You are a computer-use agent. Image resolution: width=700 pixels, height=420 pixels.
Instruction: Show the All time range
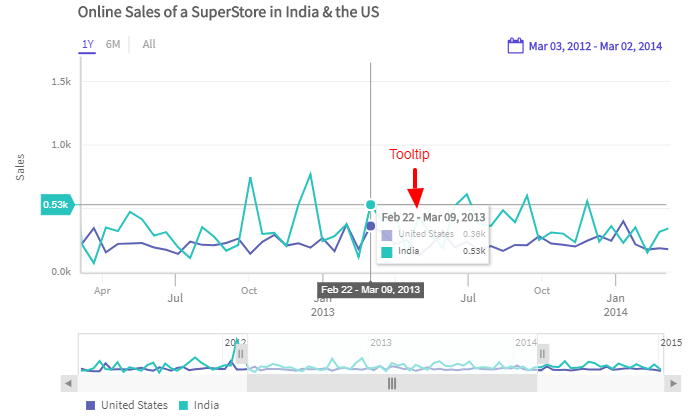(149, 44)
